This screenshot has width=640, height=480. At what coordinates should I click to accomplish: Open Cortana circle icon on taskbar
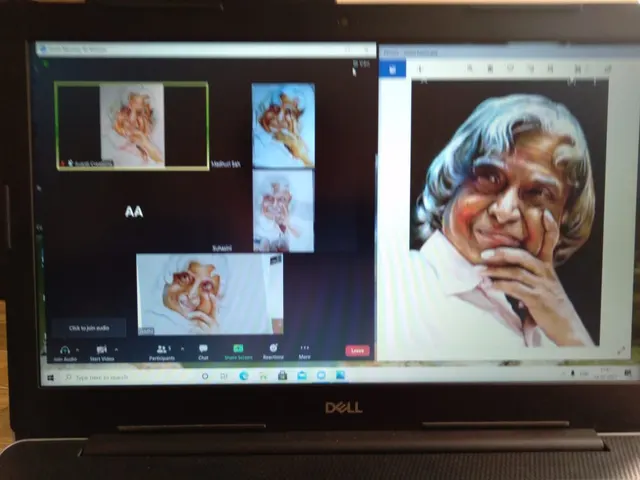pyautogui.click(x=205, y=376)
